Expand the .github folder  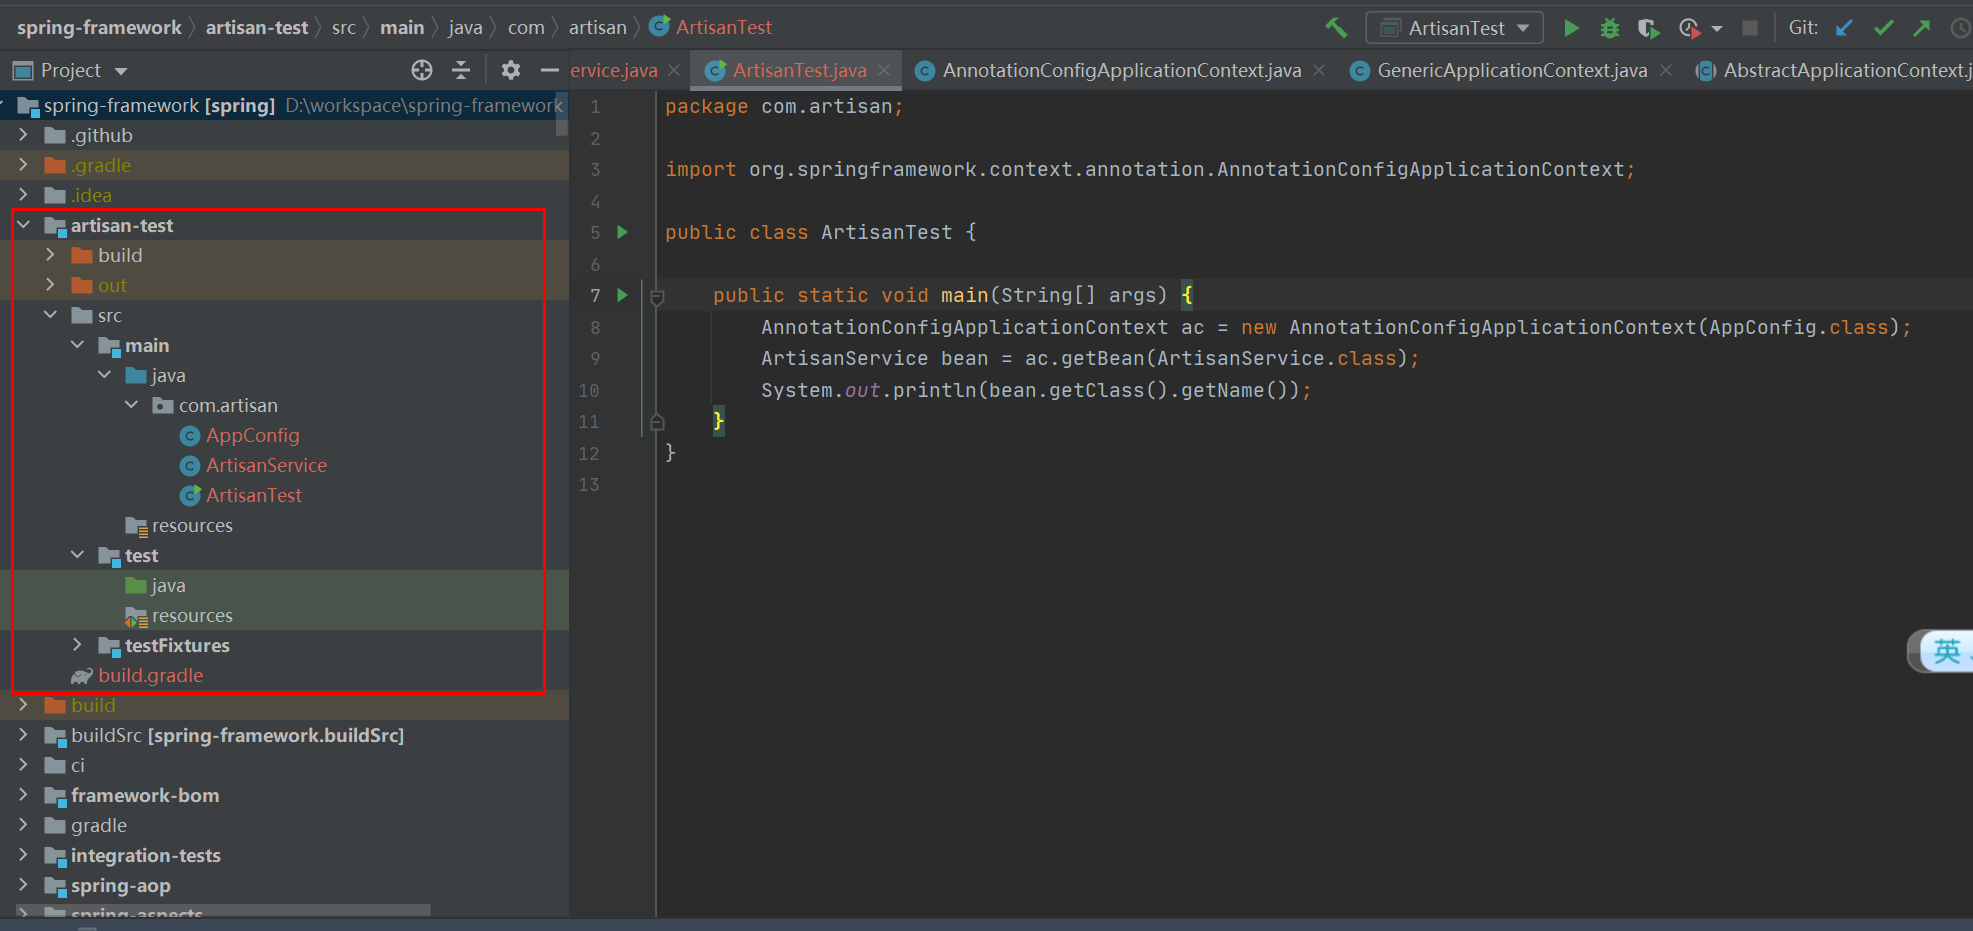coord(23,135)
